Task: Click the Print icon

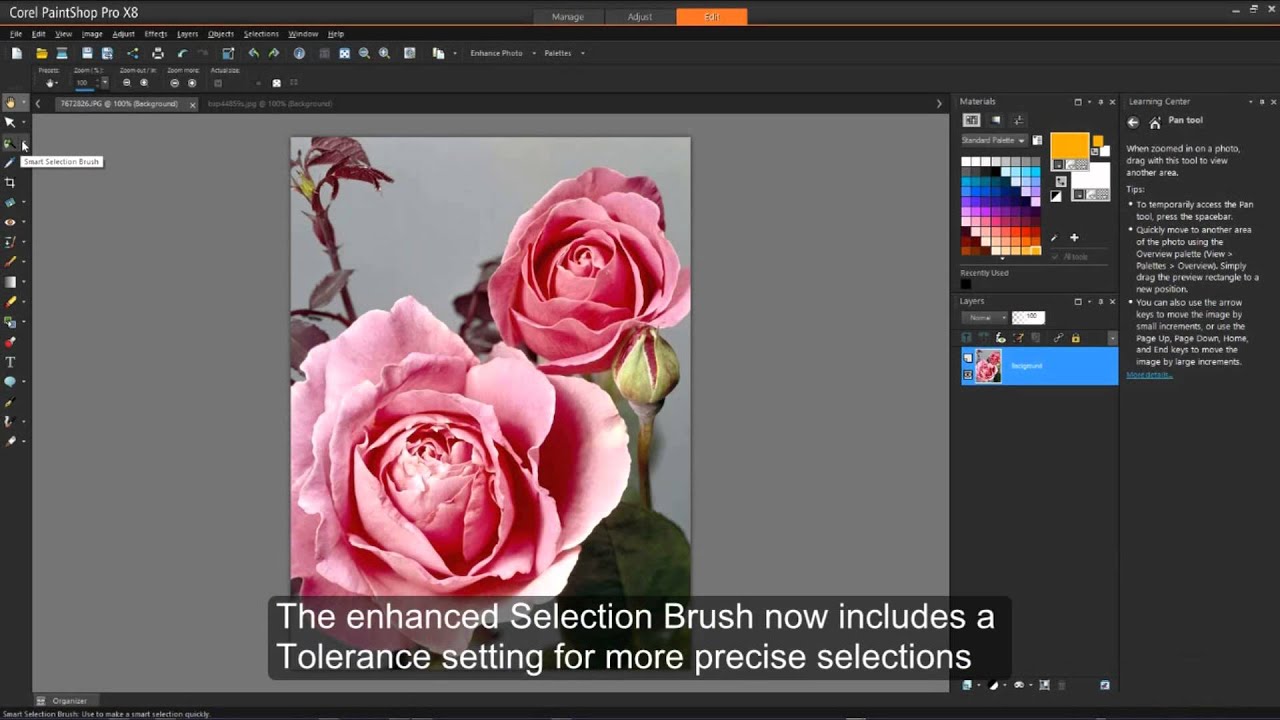Action: pyautogui.click(x=157, y=53)
